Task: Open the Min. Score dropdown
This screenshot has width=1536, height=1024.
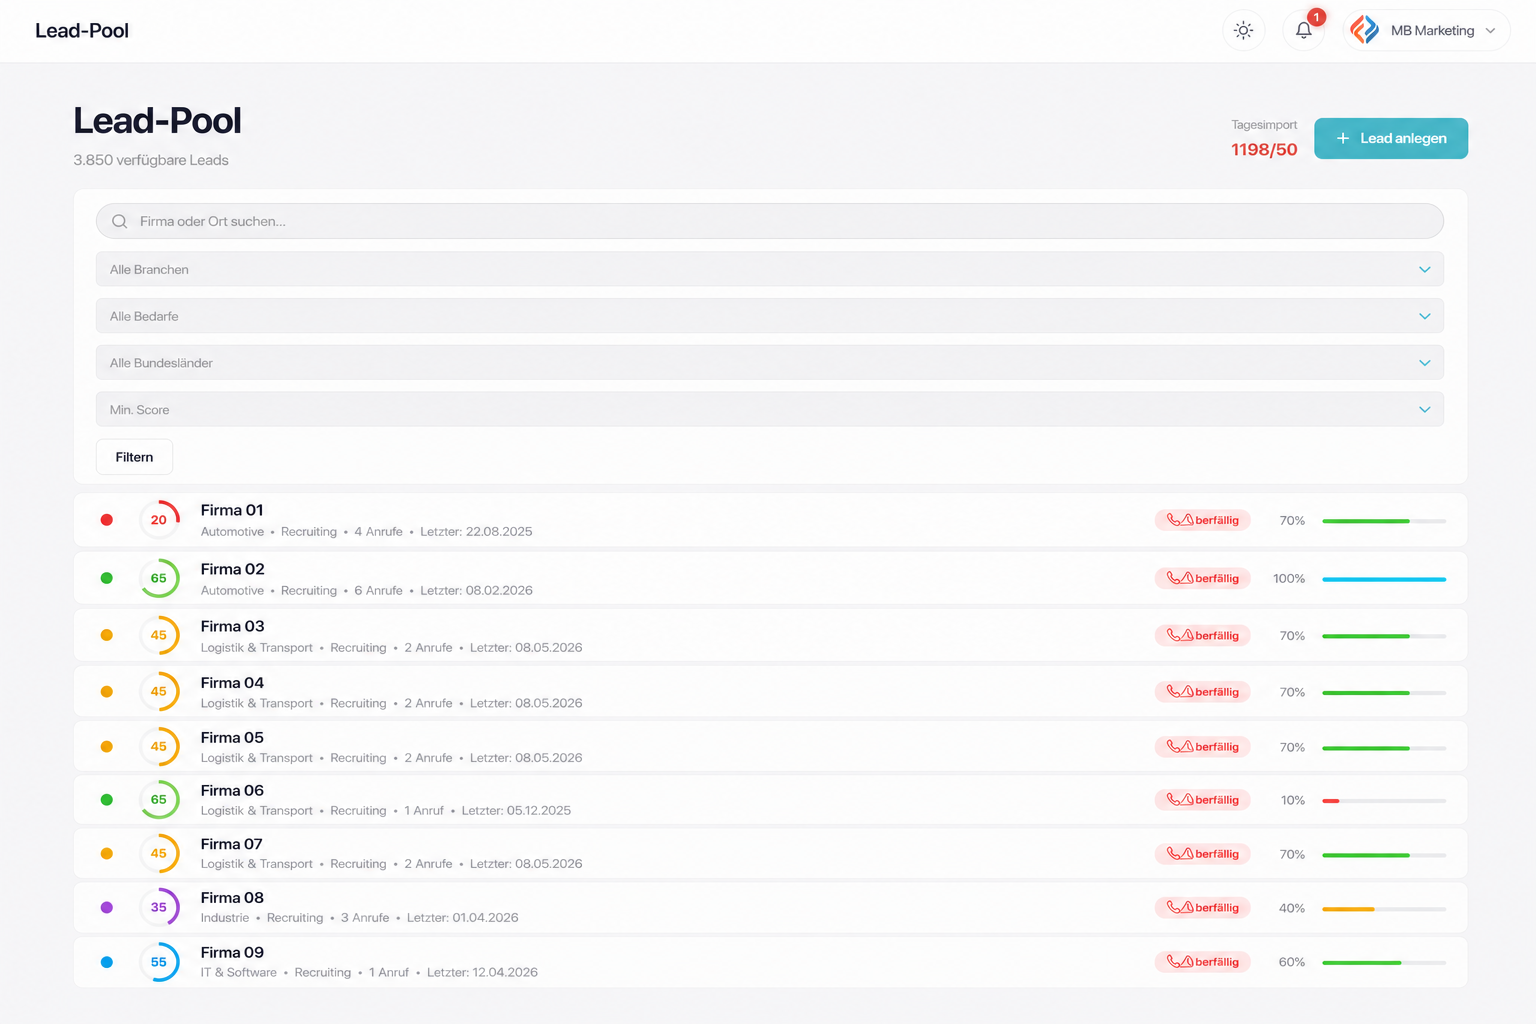Action: tap(770, 410)
